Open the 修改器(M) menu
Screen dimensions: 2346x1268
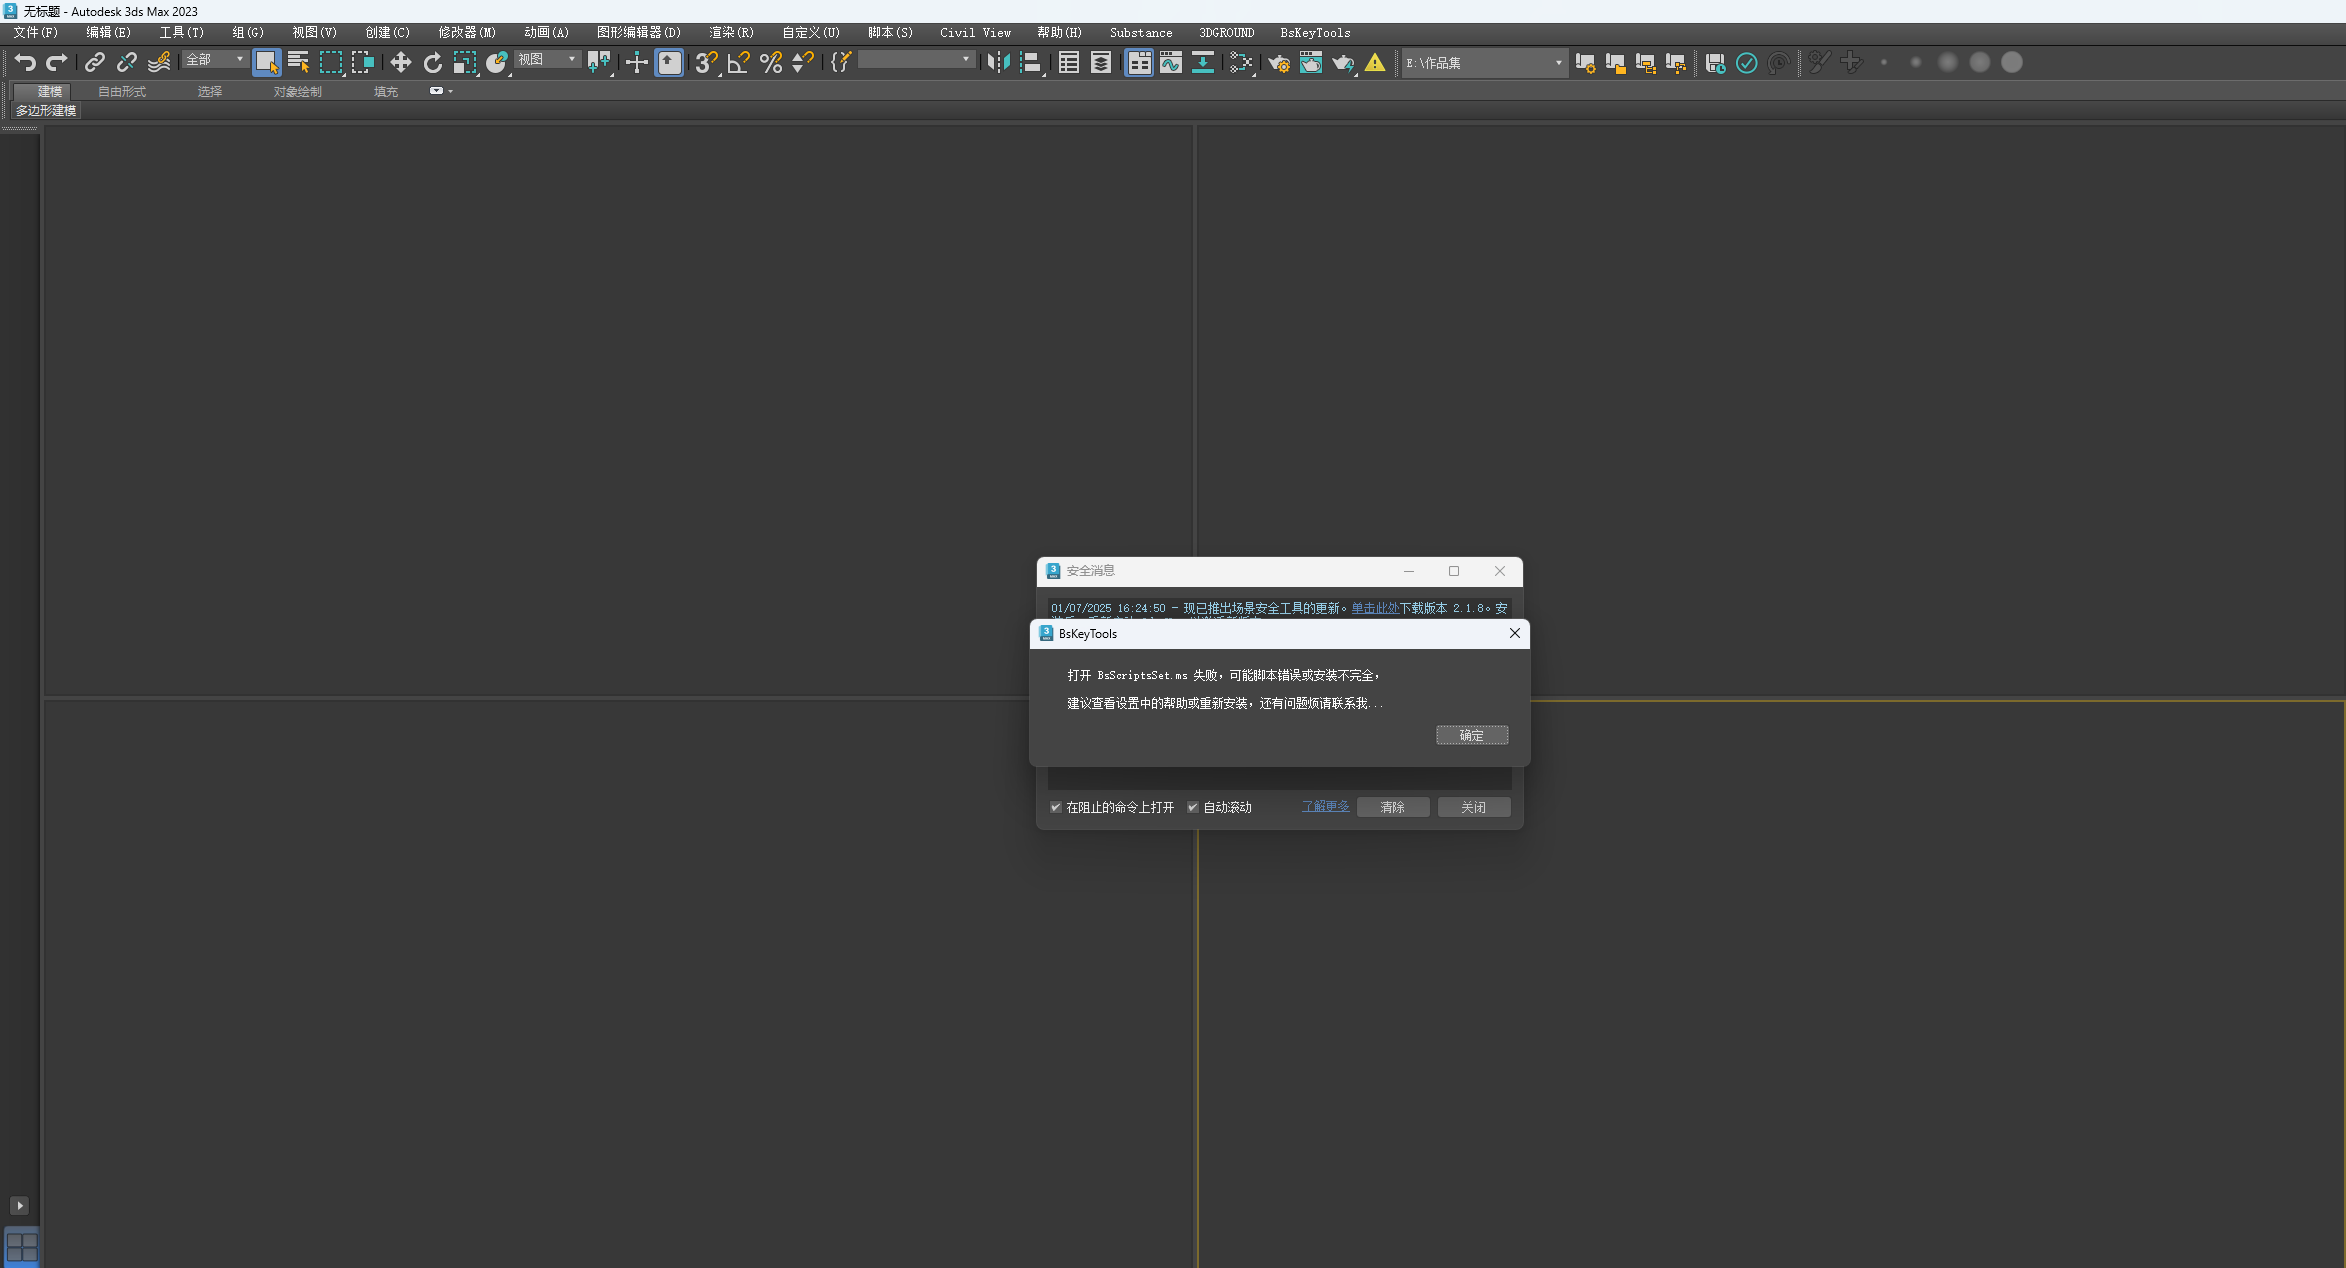click(467, 33)
